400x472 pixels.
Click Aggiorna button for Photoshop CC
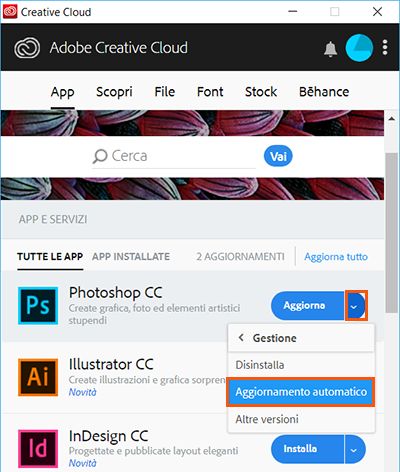(307, 306)
